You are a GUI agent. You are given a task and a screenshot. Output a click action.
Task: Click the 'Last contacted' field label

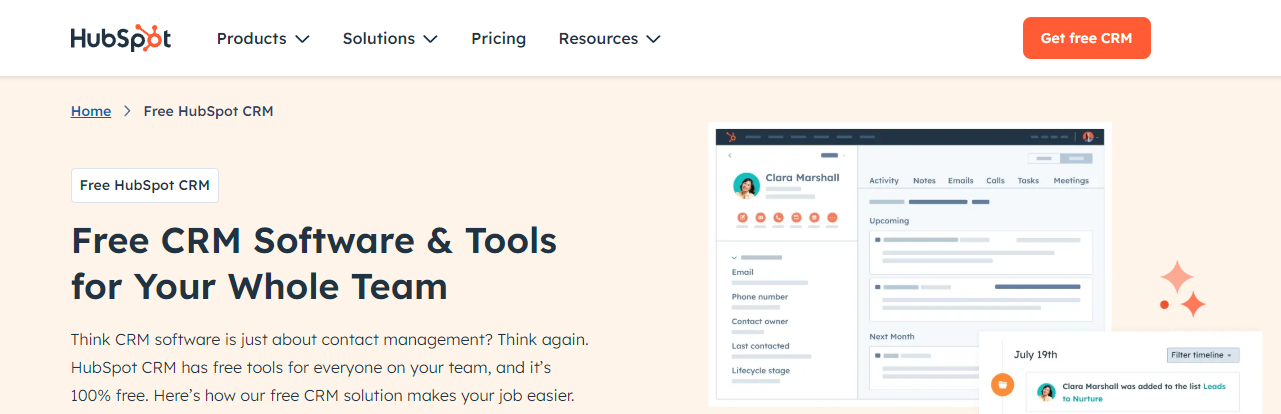(761, 346)
